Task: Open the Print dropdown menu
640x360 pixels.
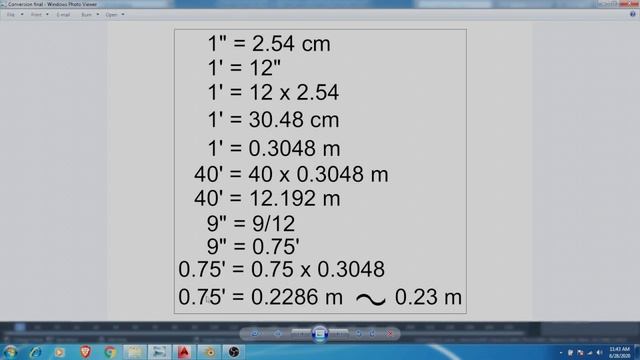Action: point(40,15)
